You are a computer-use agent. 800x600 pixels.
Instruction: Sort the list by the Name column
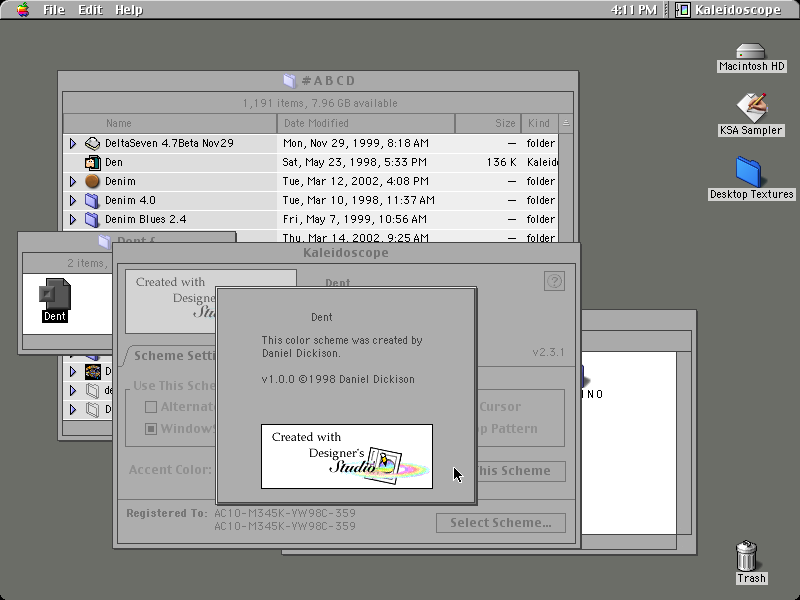pyautogui.click(x=170, y=123)
